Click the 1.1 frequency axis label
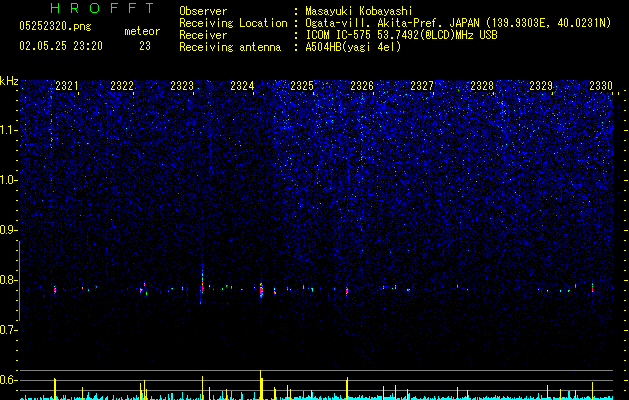 pos(9,130)
